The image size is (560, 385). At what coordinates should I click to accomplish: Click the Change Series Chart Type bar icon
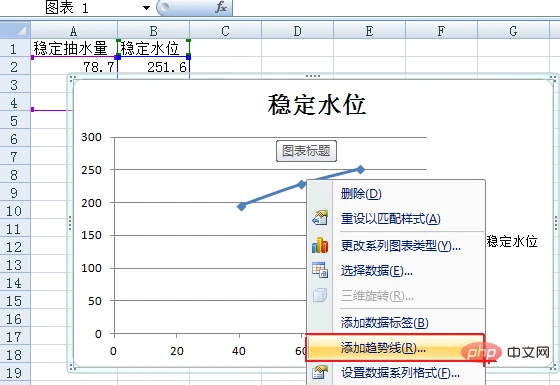(x=320, y=245)
